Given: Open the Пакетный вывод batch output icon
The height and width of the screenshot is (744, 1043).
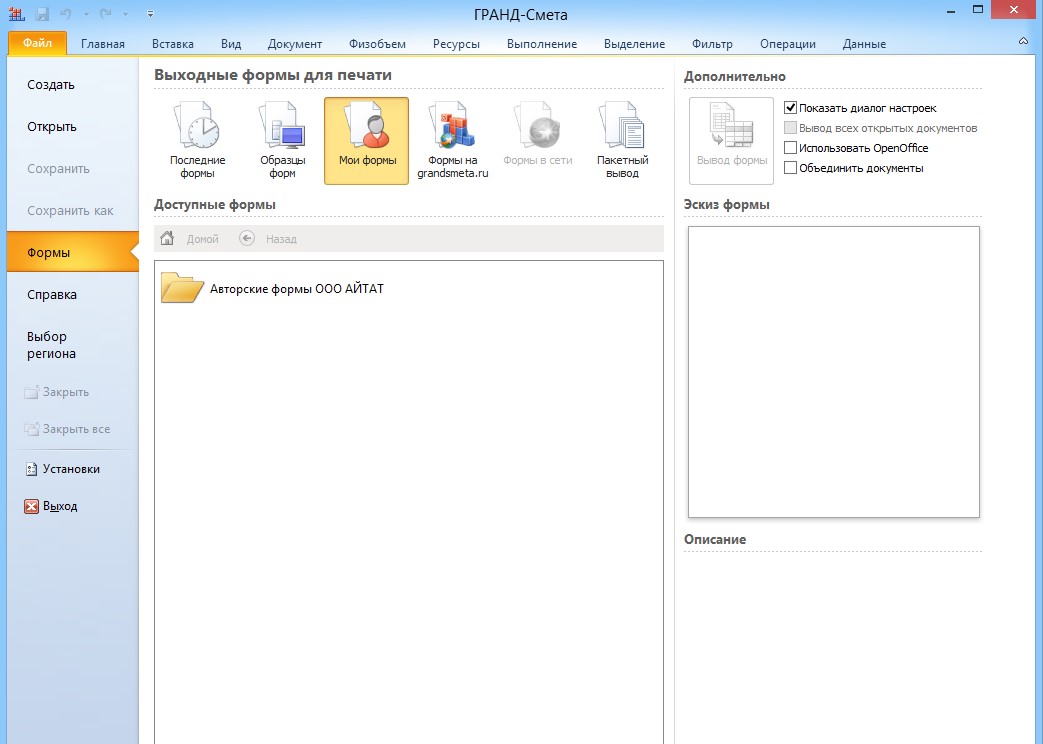Looking at the screenshot, I should (x=623, y=140).
